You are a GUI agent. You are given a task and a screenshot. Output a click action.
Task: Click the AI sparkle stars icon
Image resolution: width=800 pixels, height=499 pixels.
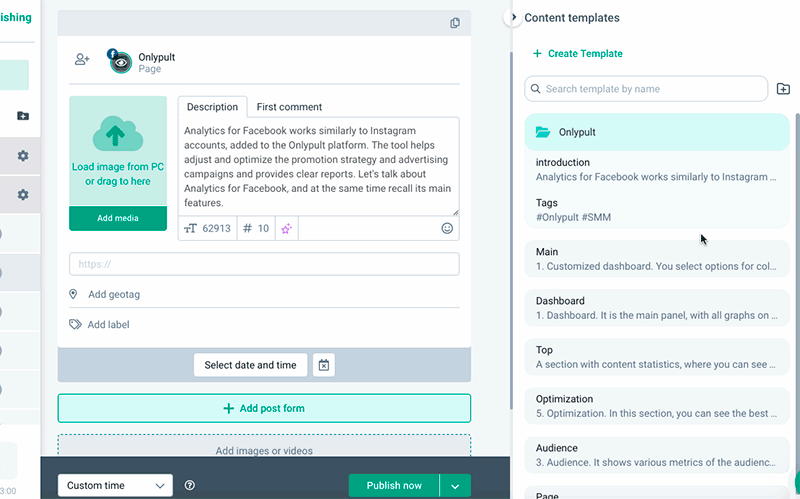[x=286, y=229]
